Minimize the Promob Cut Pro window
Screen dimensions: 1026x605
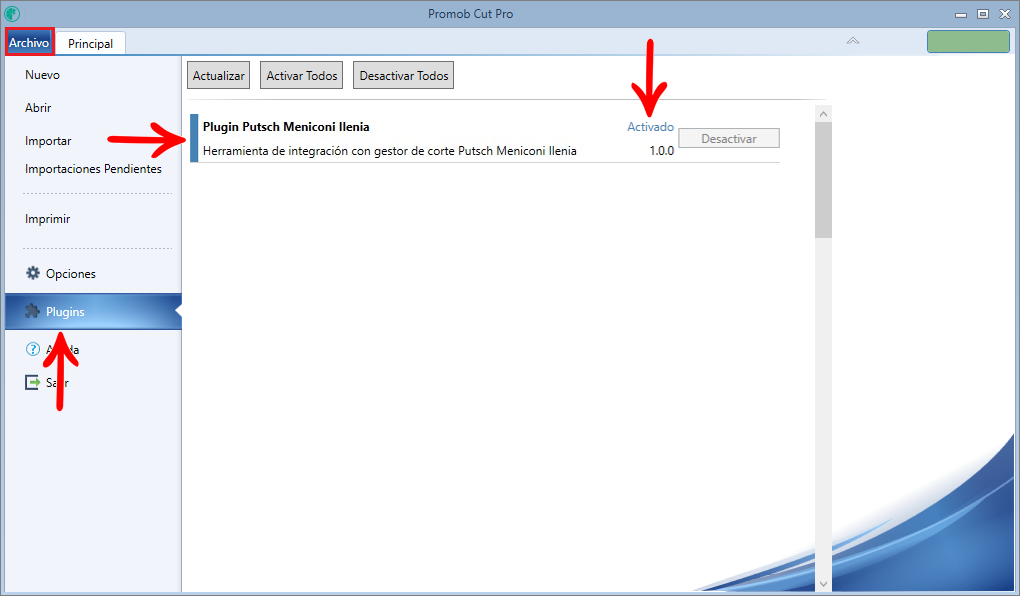click(961, 14)
